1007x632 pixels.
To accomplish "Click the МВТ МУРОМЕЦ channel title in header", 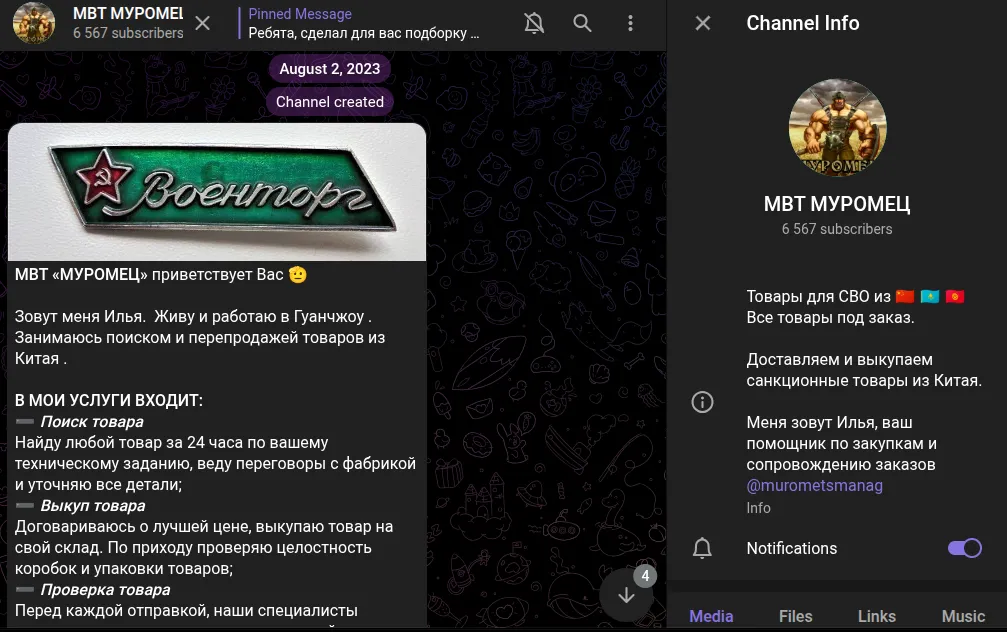I will (x=128, y=13).
